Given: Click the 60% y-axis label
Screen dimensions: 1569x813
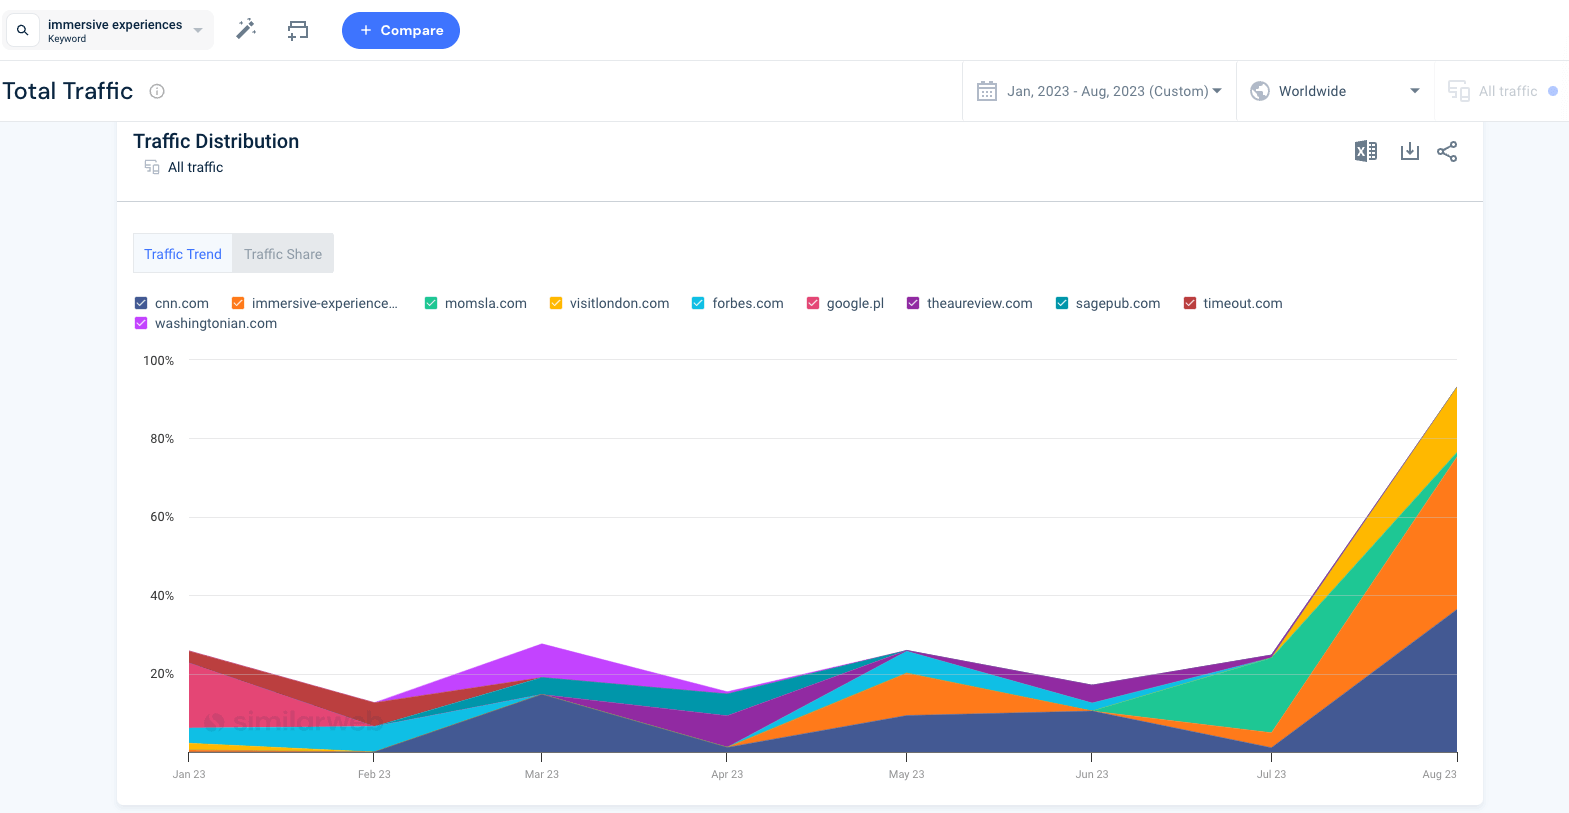Looking at the screenshot, I should (162, 517).
